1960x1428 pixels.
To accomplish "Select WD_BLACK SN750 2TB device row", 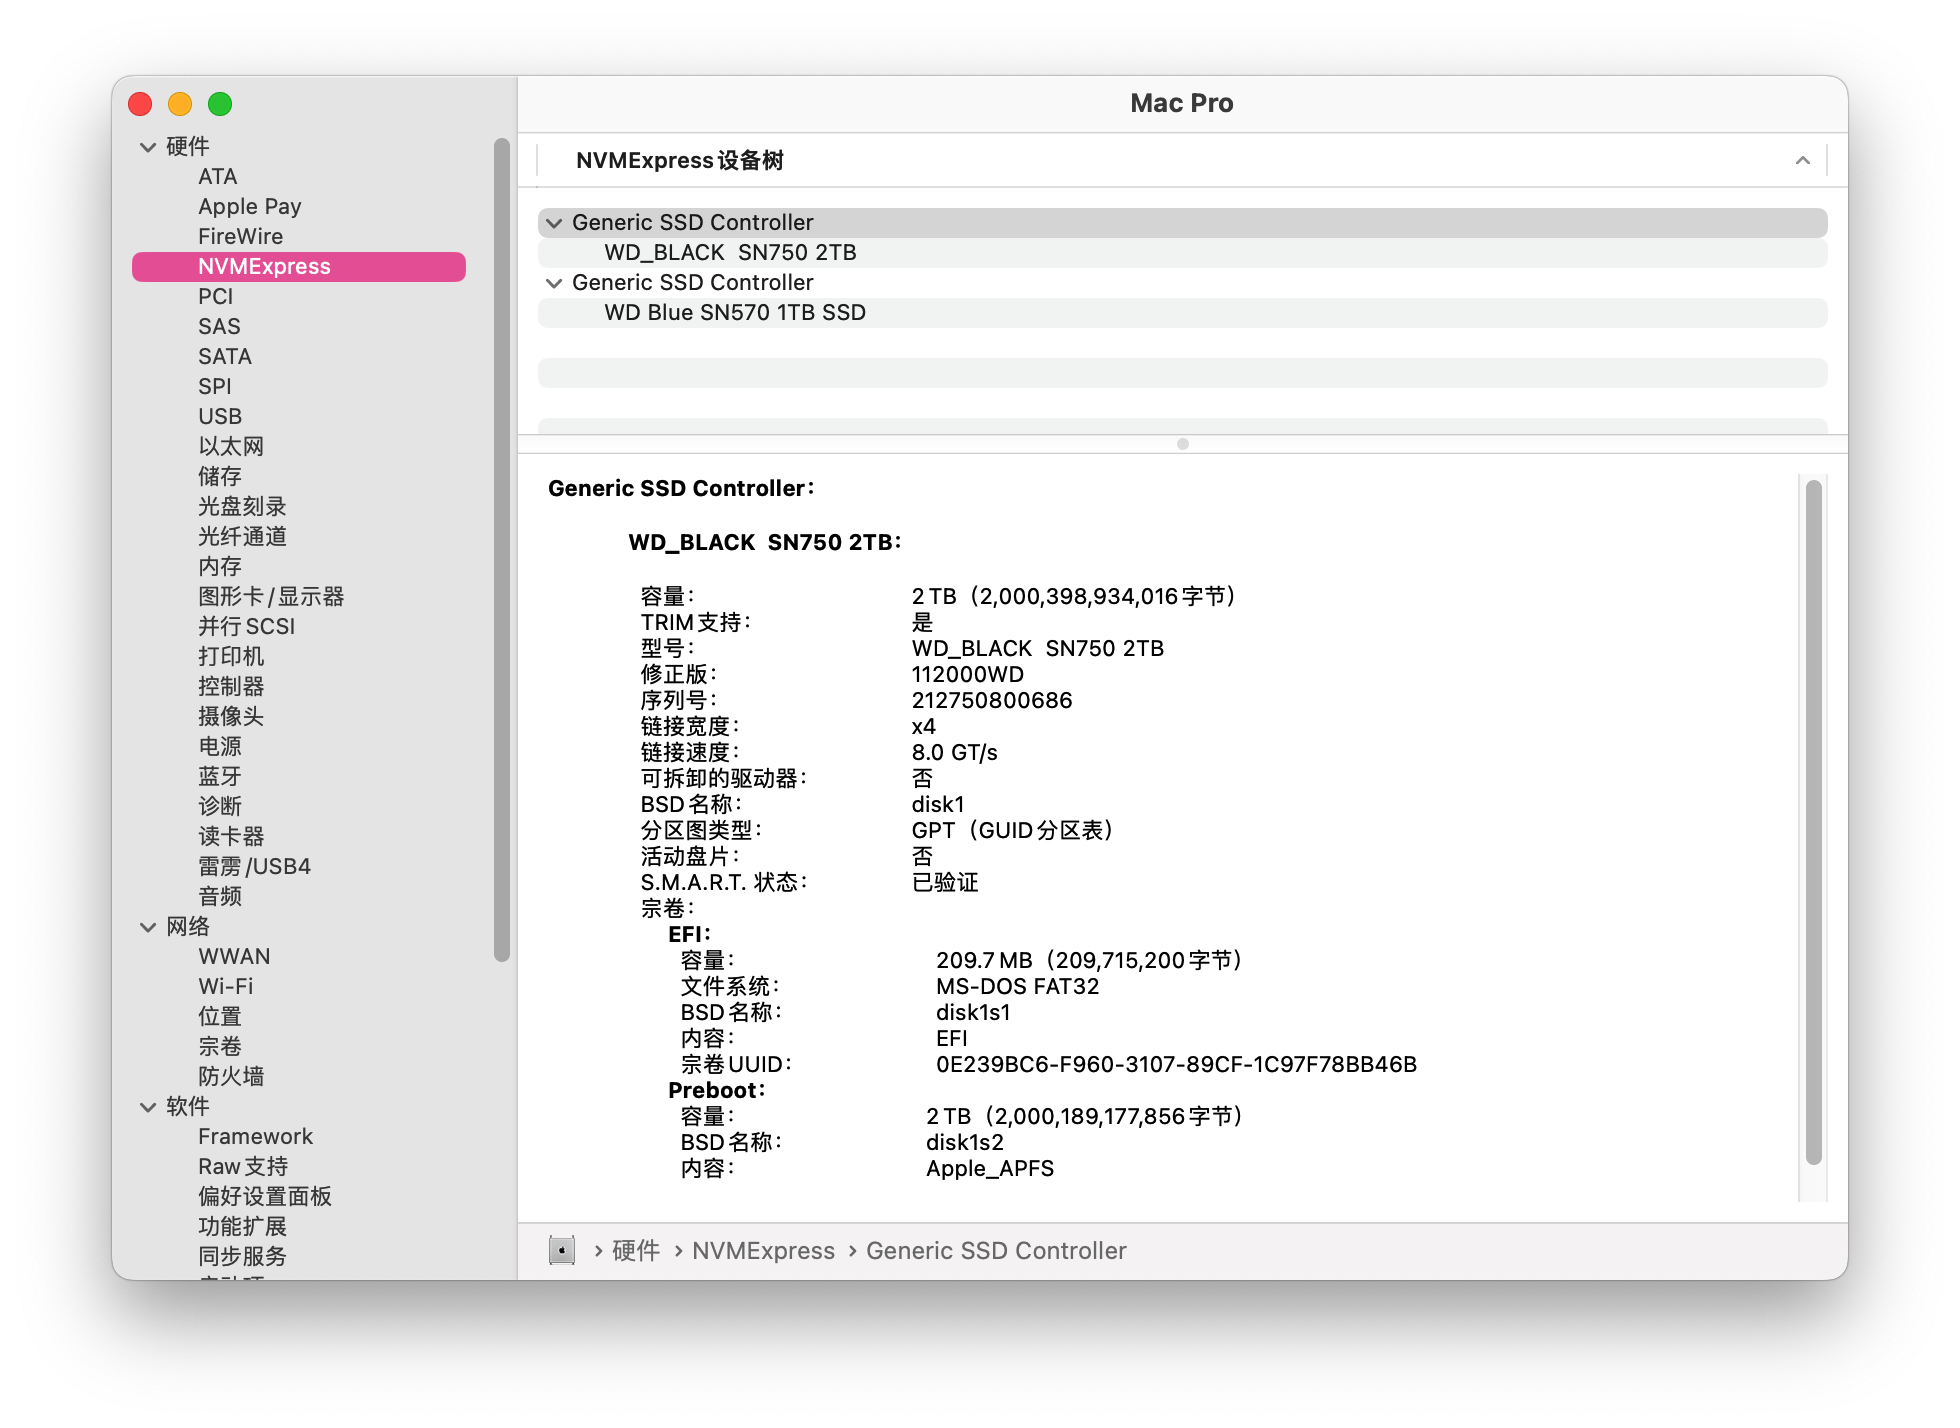I will coord(730,253).
